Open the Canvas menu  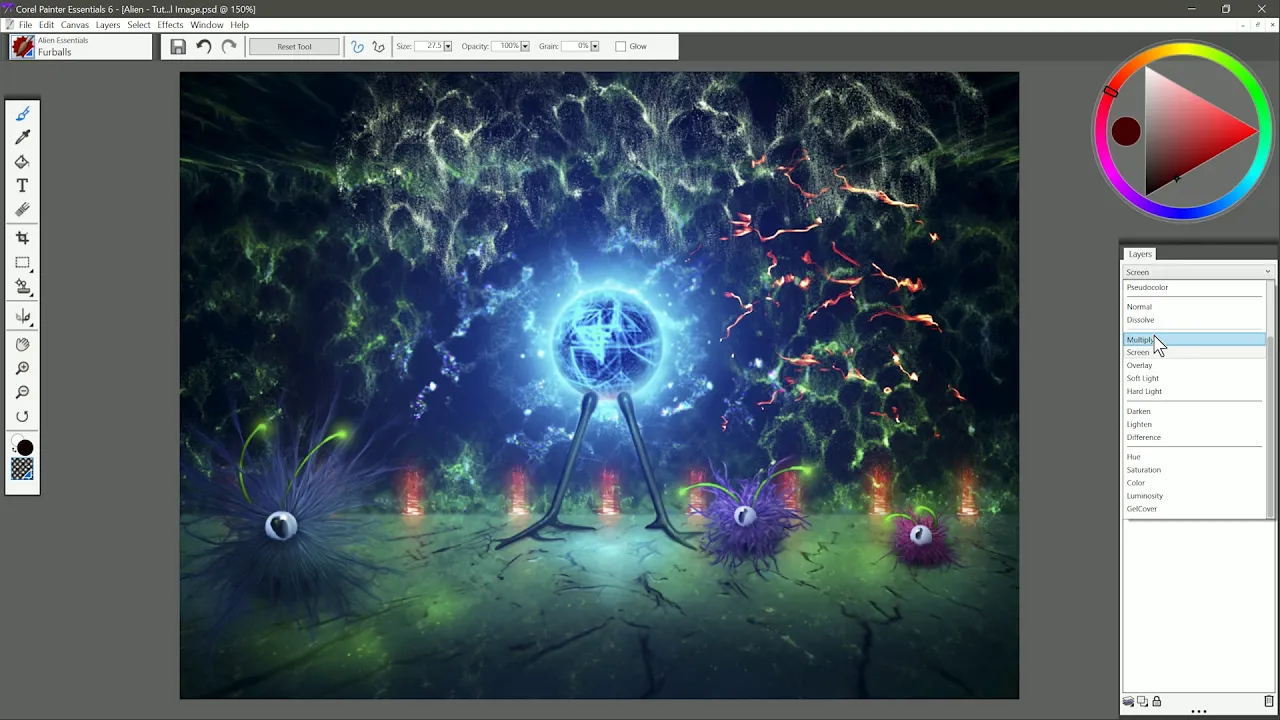point(75,25)
